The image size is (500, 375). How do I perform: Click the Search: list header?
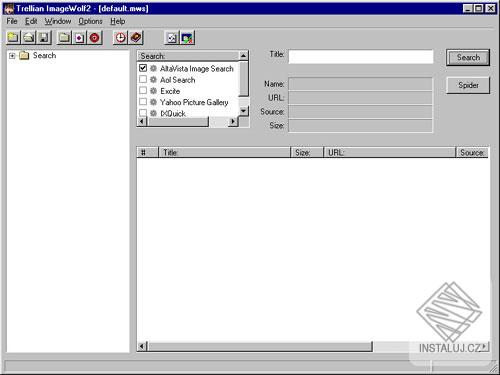pyautogui.click(x=188, y=56)
